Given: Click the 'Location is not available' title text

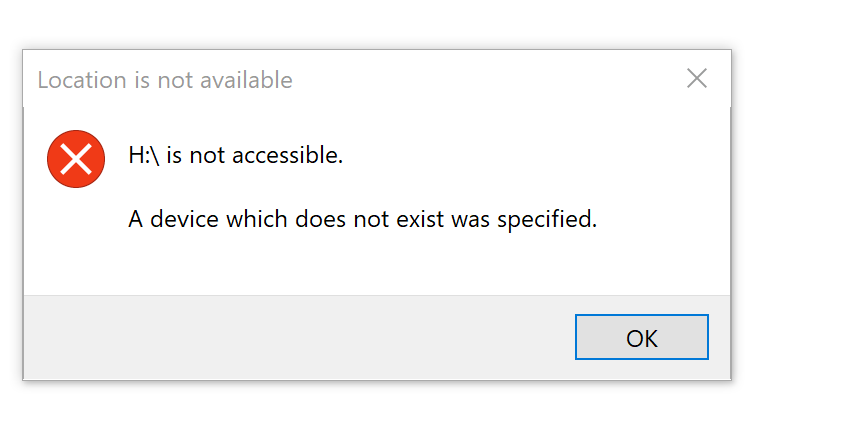Looking at the screenshot, I should coord(165,80).
